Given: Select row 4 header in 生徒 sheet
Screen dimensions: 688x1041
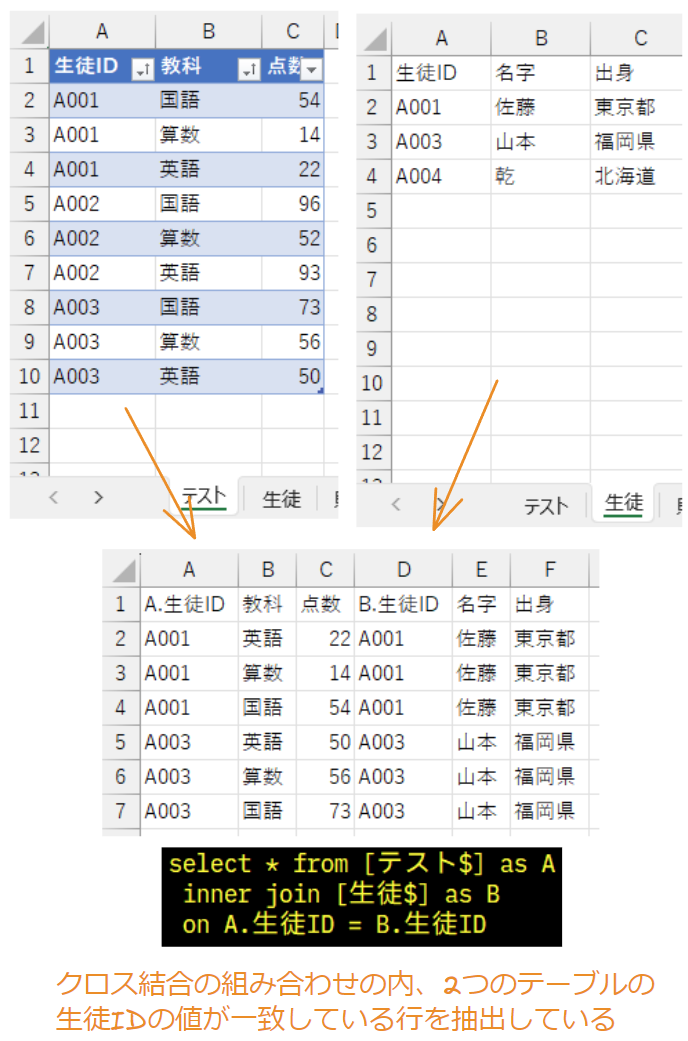Looking at the screenshot, I should (x=372, y=176).
